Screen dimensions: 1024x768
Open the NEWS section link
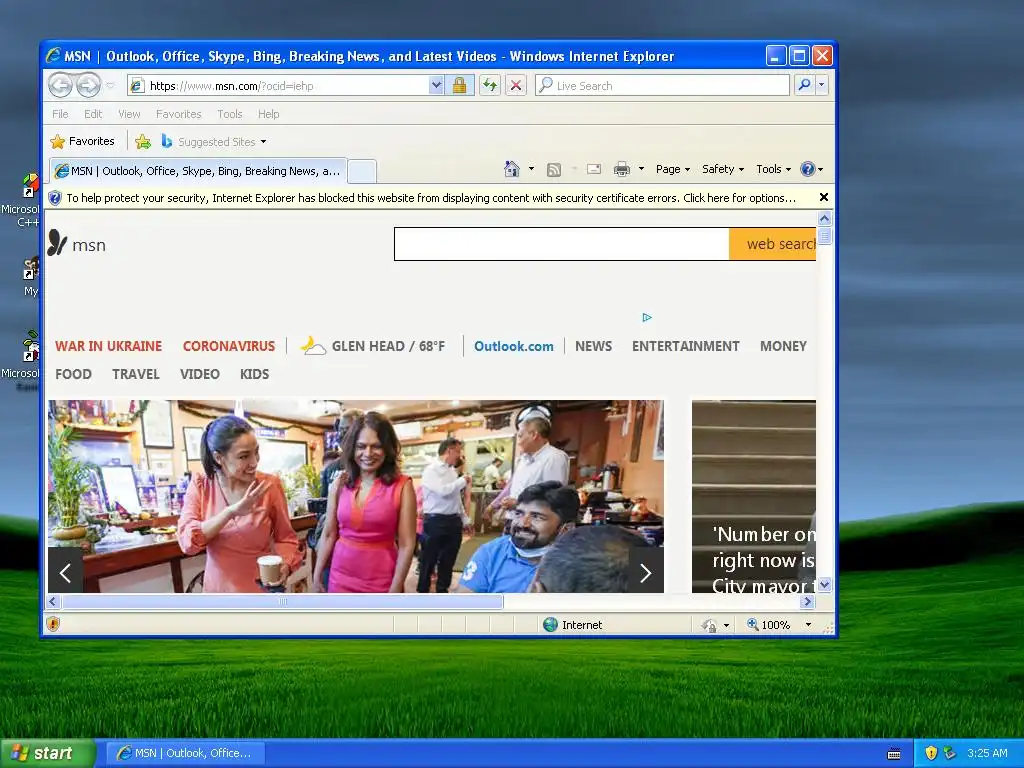pyautogui.click(x=594, y=346)
